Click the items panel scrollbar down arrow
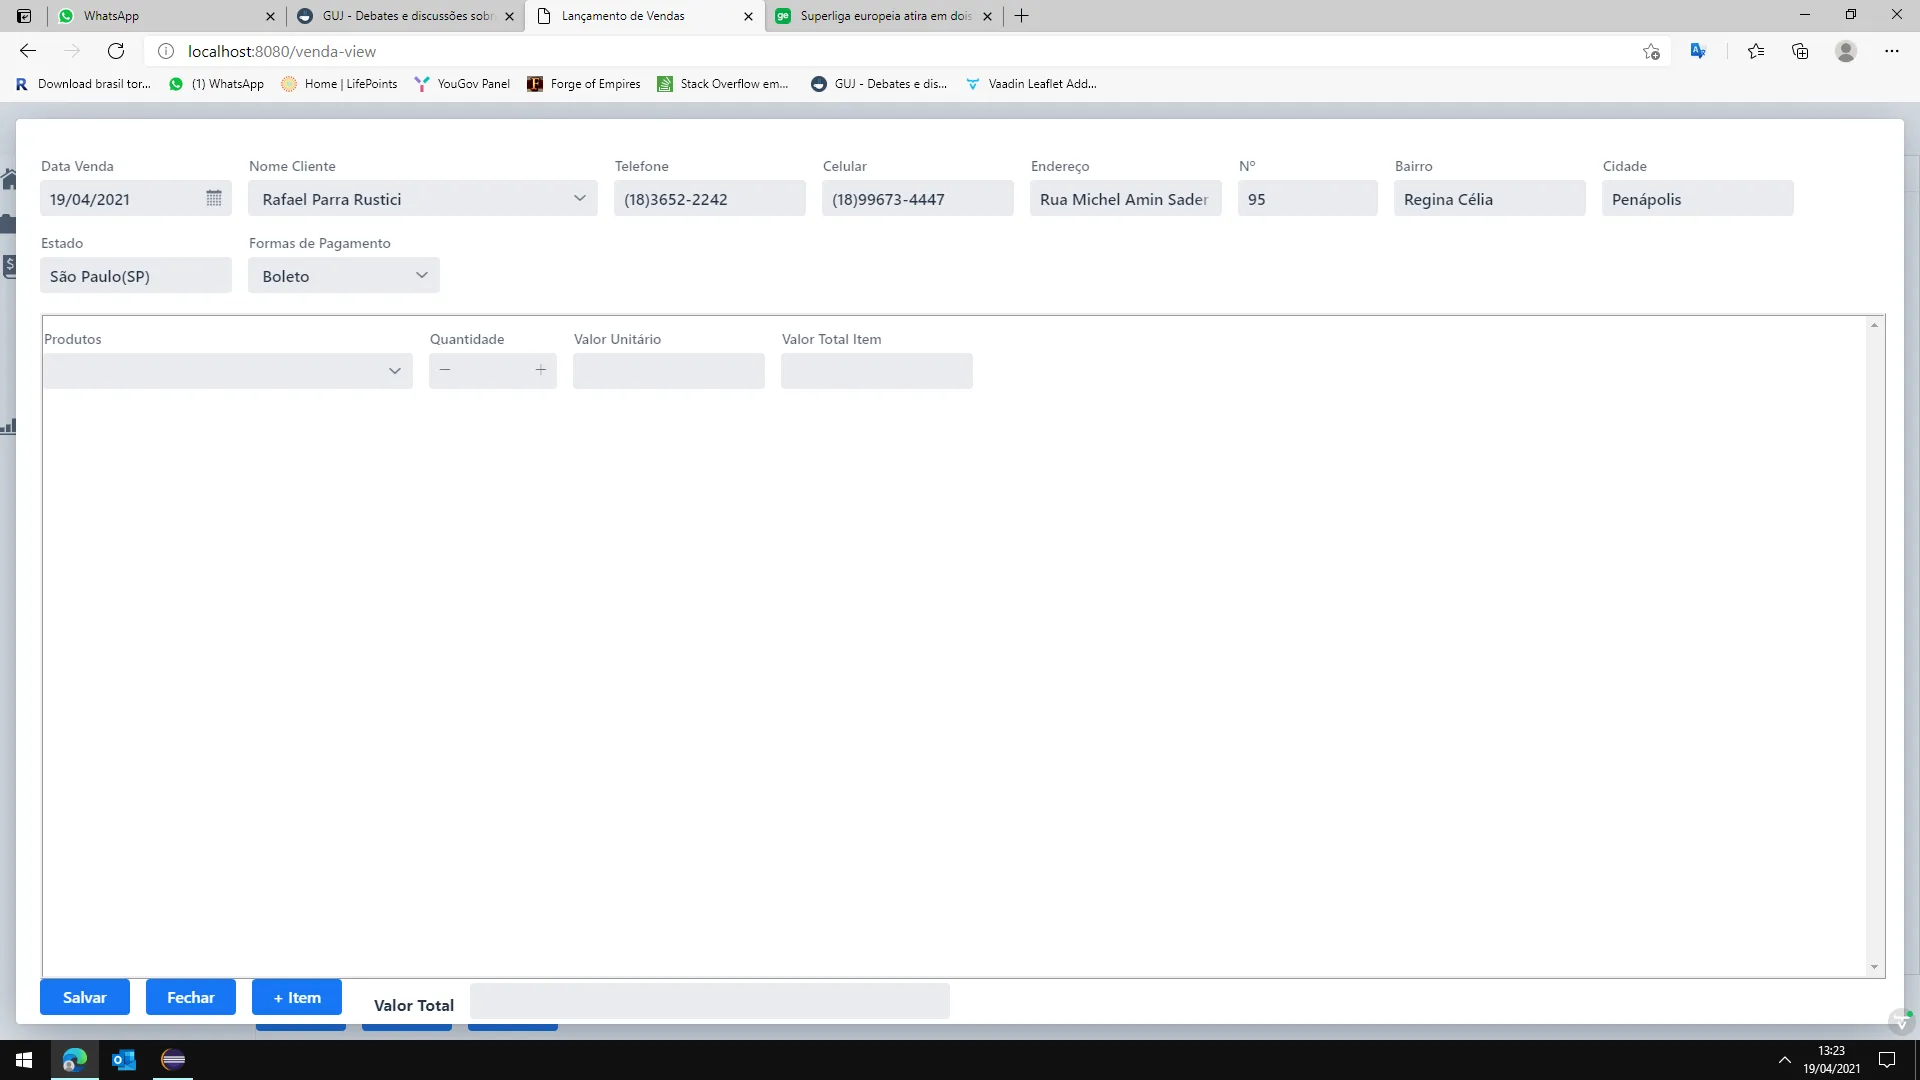This screenshot has height=1080, width=1920. pos(1874,967)
